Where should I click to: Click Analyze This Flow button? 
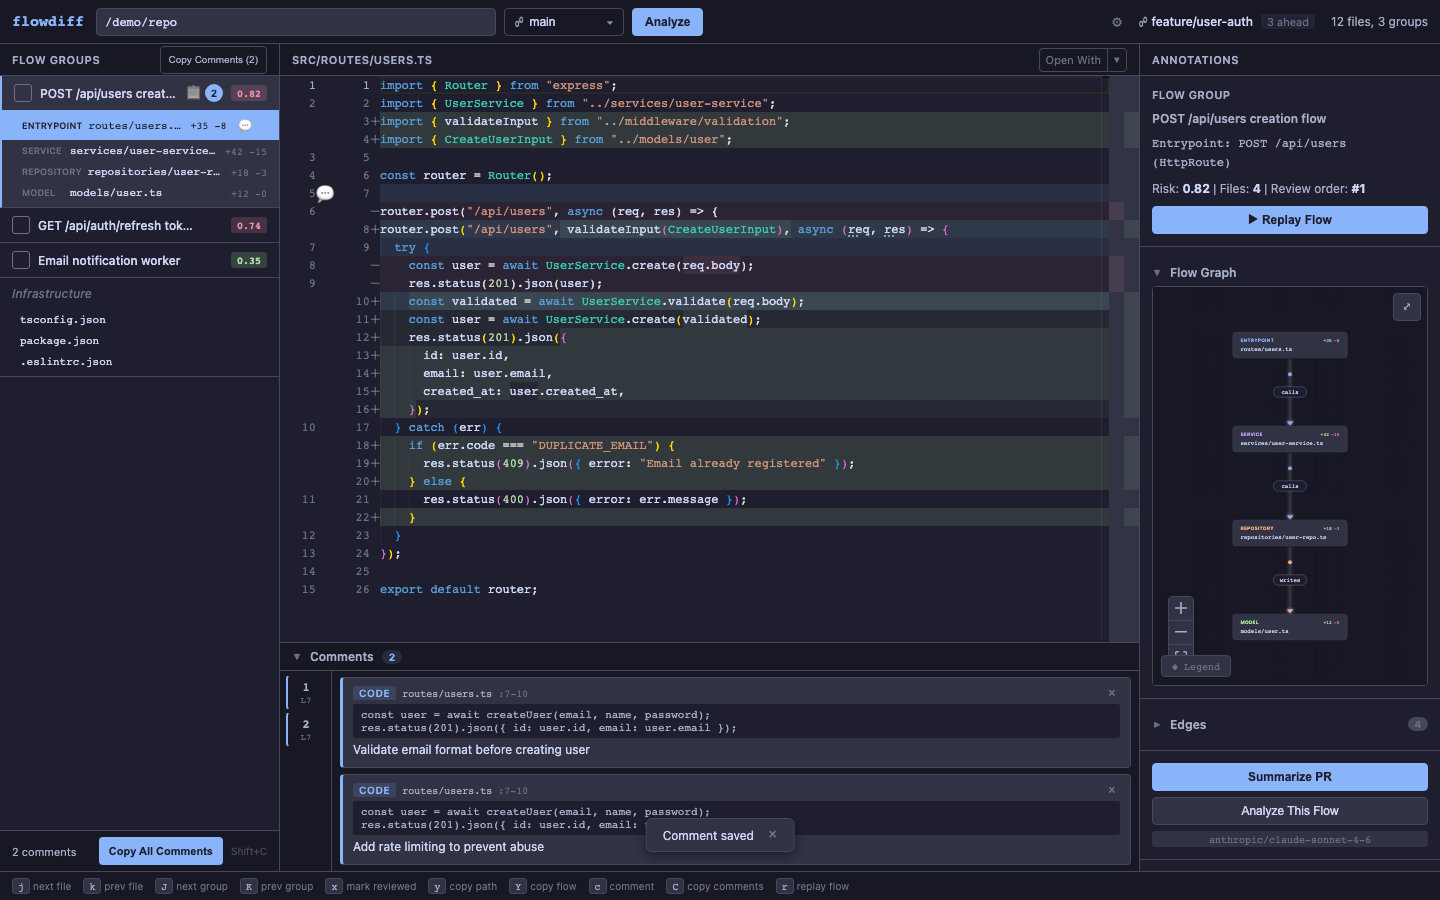1290,811
